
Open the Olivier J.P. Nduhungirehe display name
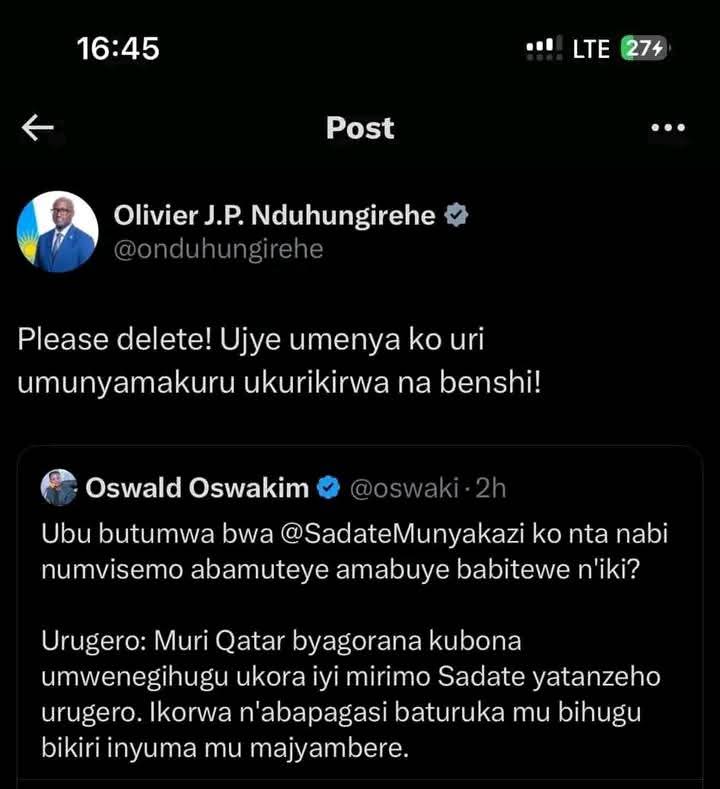pos(275,215)
